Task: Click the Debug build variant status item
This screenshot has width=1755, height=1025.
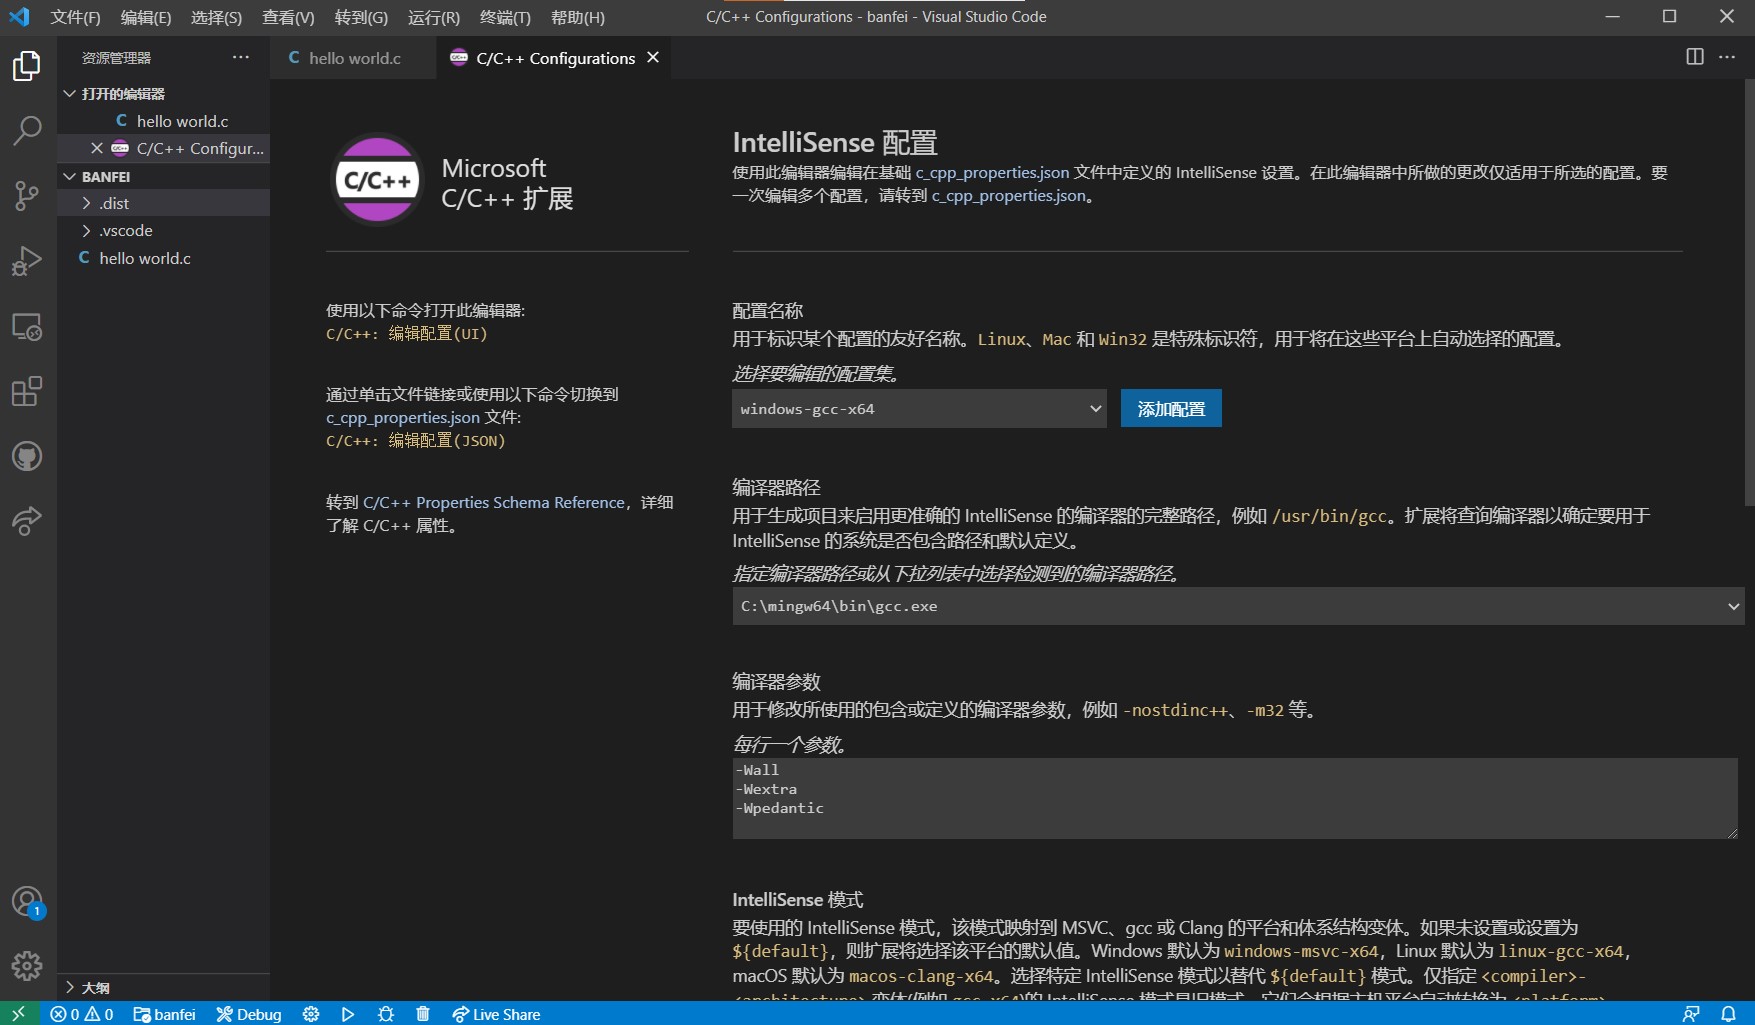Action: 249,1014
